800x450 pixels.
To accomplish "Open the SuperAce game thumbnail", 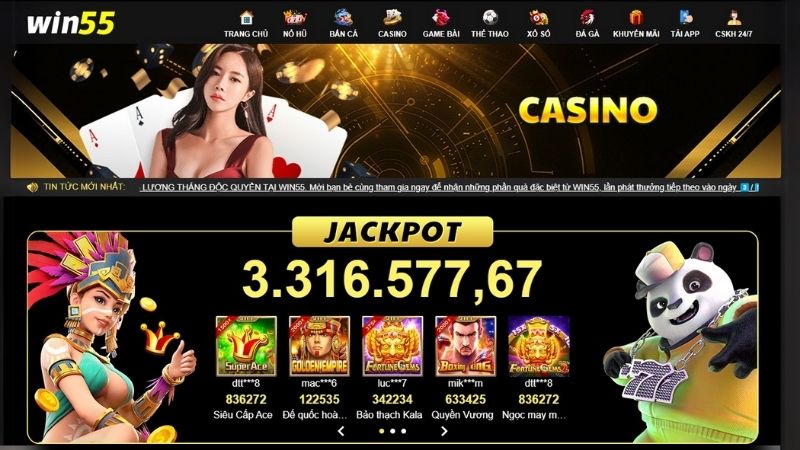I will click(246, 346).
